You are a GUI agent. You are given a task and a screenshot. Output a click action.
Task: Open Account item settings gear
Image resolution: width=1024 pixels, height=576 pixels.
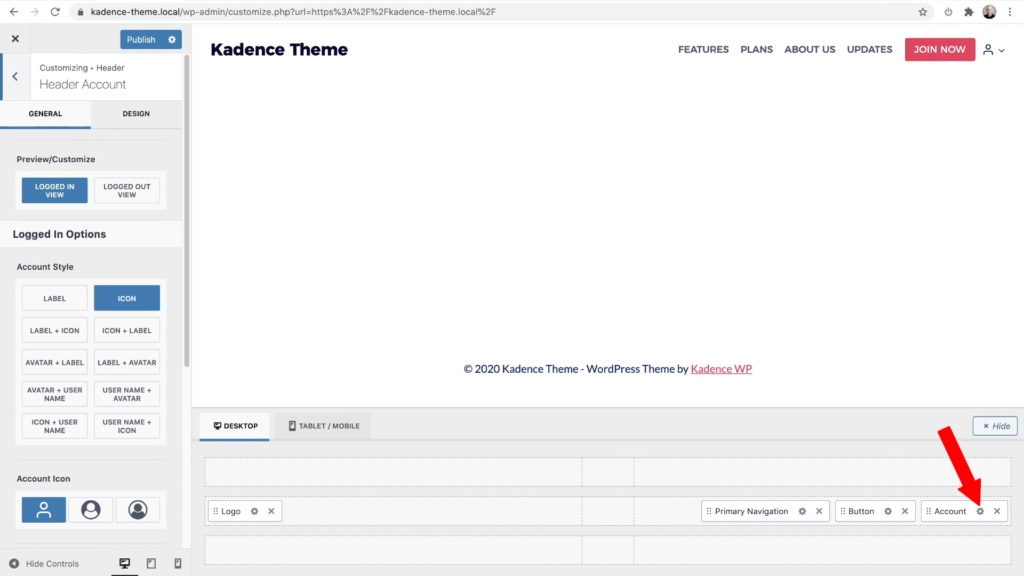coord(980,511)
